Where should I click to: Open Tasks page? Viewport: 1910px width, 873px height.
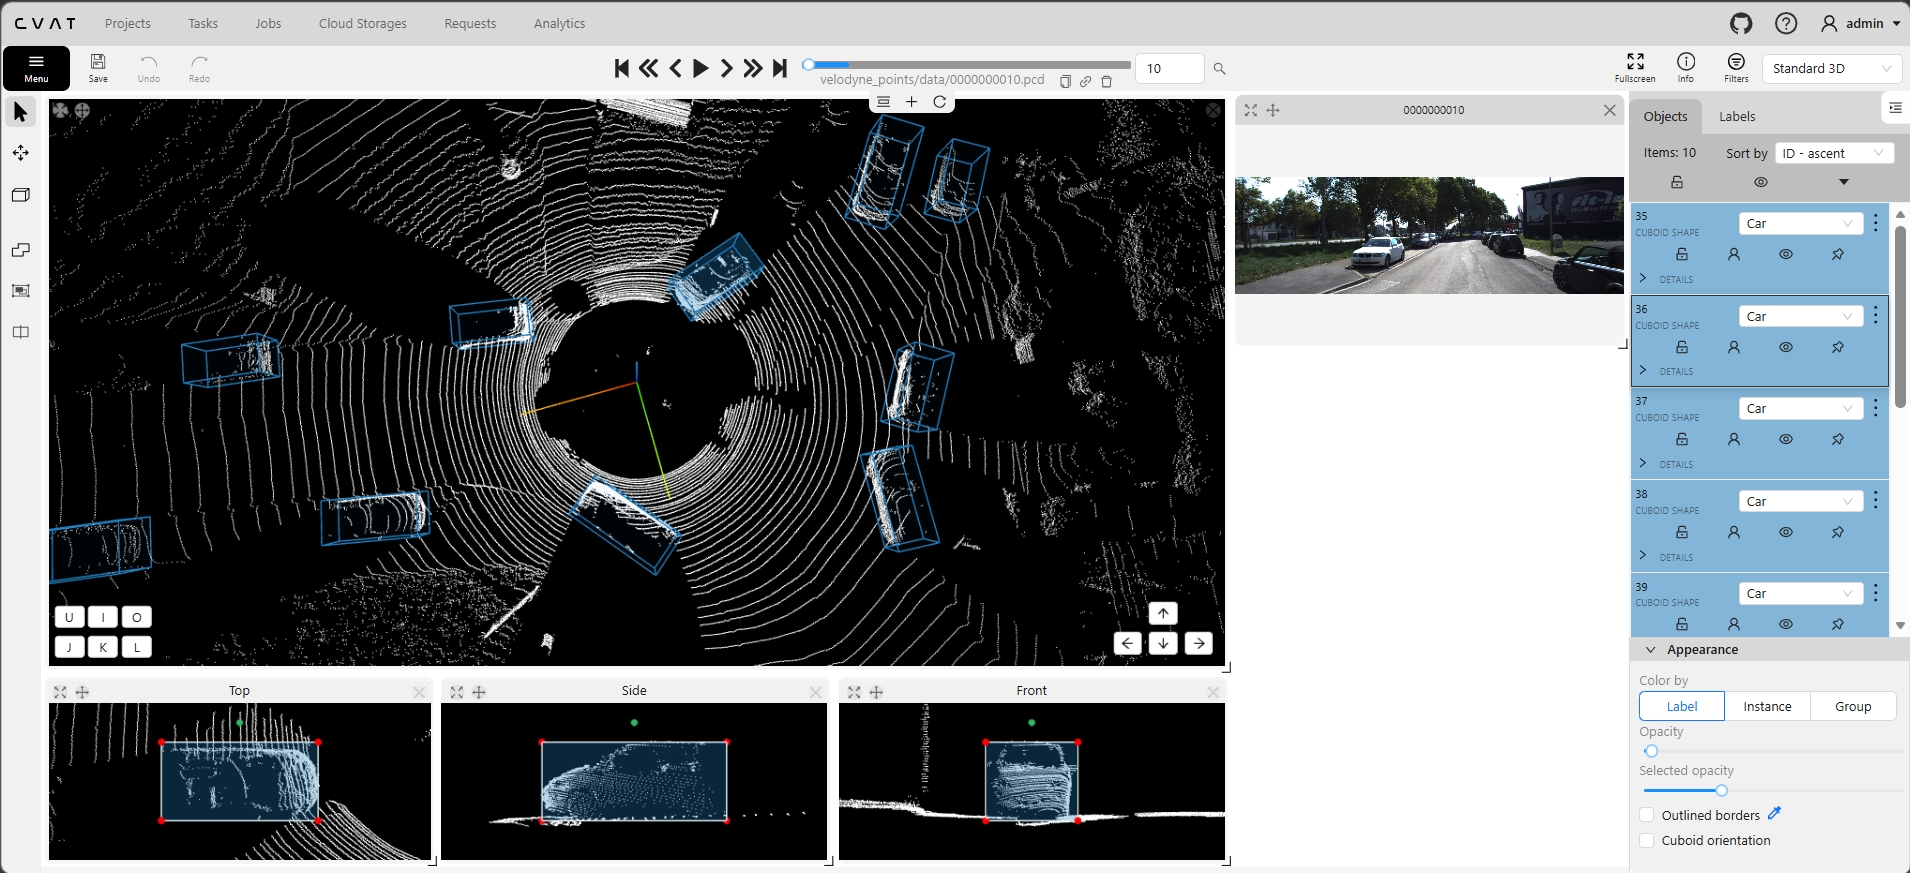[x=203, y=23]
